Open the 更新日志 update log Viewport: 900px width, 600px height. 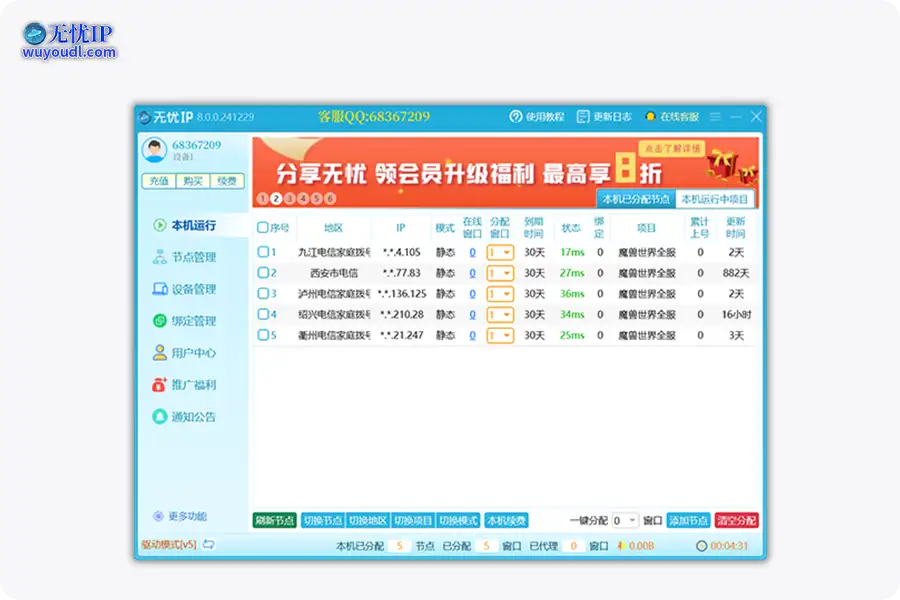tap(604, 117)
